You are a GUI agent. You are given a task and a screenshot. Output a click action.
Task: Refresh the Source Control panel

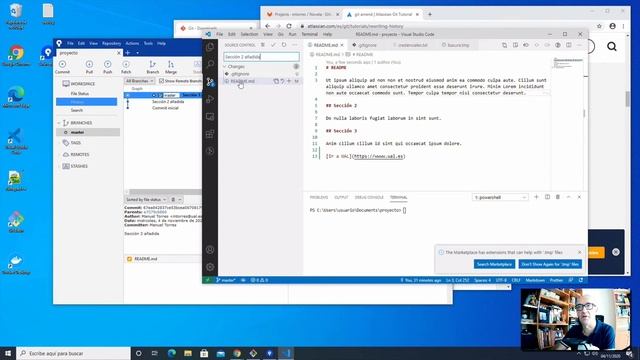pyautogui.click(x=284, y=45)
